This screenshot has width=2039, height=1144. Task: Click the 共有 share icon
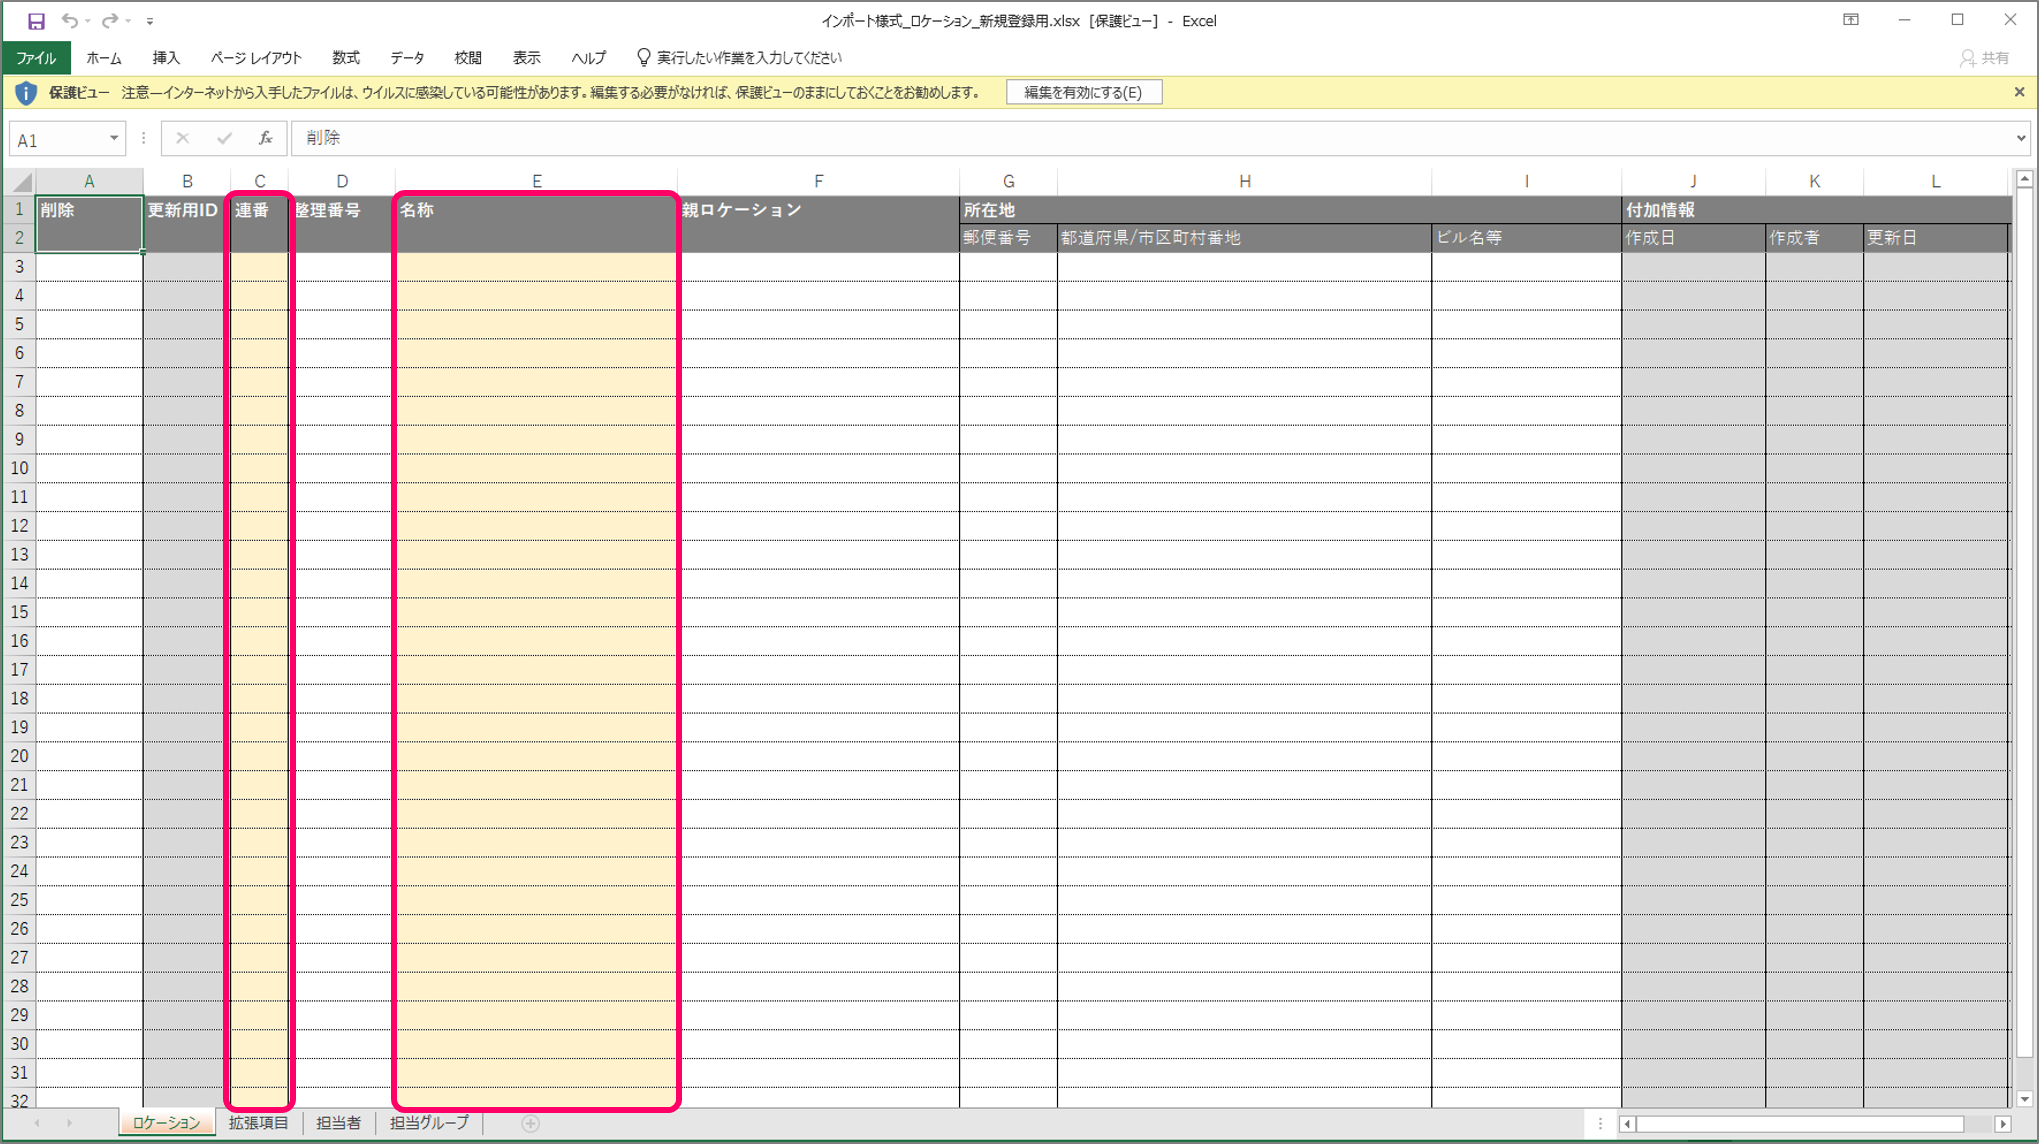(1984, 58)
